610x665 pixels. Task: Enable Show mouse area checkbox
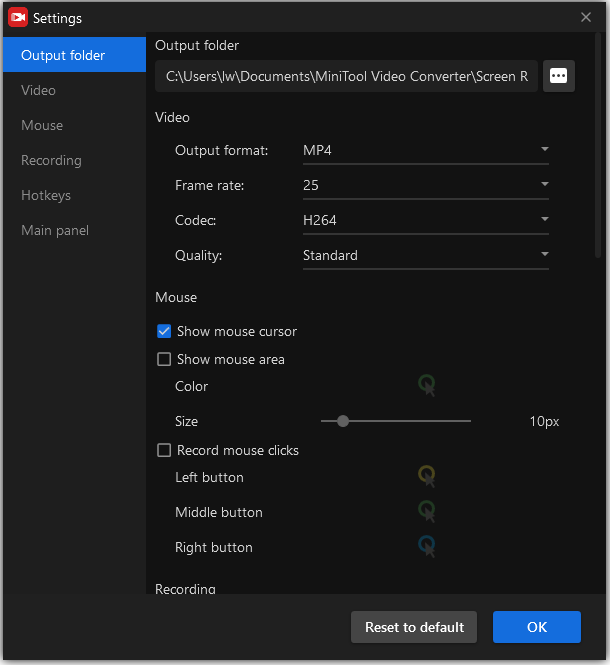(x=164, y=359)
